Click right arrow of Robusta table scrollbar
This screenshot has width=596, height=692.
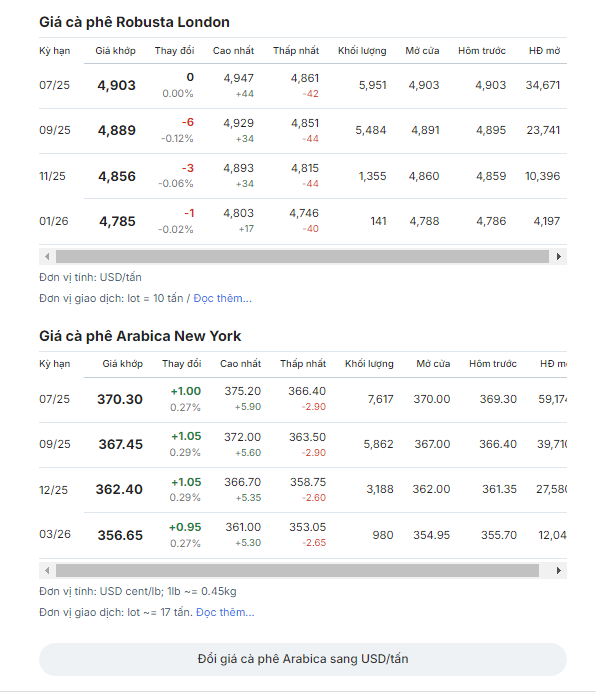[x=558, y=256]
